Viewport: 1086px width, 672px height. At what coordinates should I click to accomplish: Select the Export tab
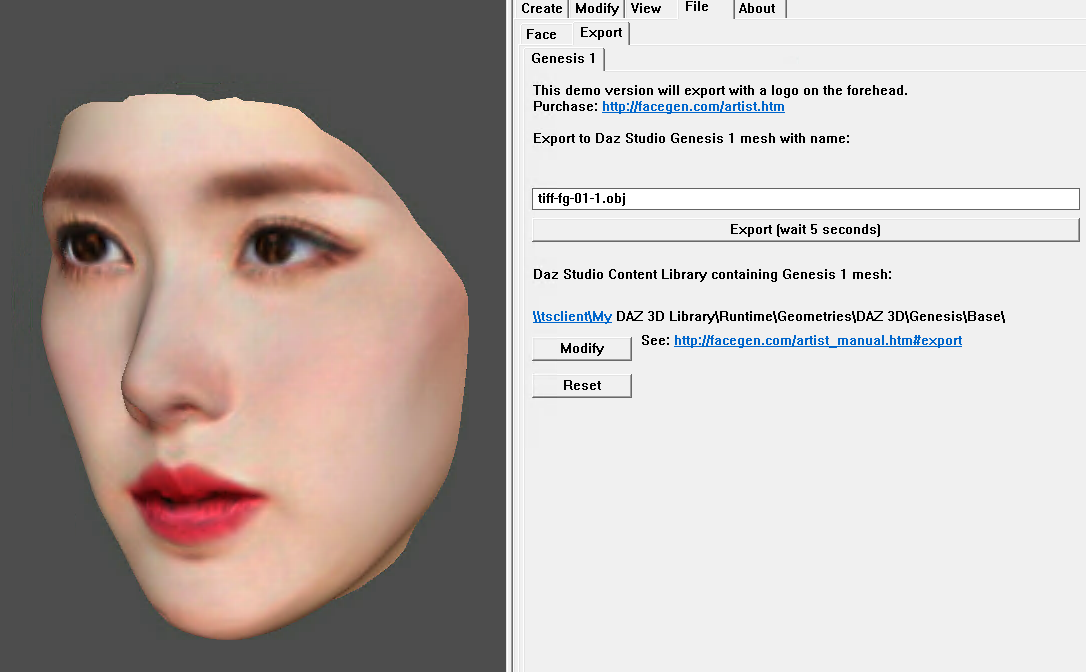600,32
